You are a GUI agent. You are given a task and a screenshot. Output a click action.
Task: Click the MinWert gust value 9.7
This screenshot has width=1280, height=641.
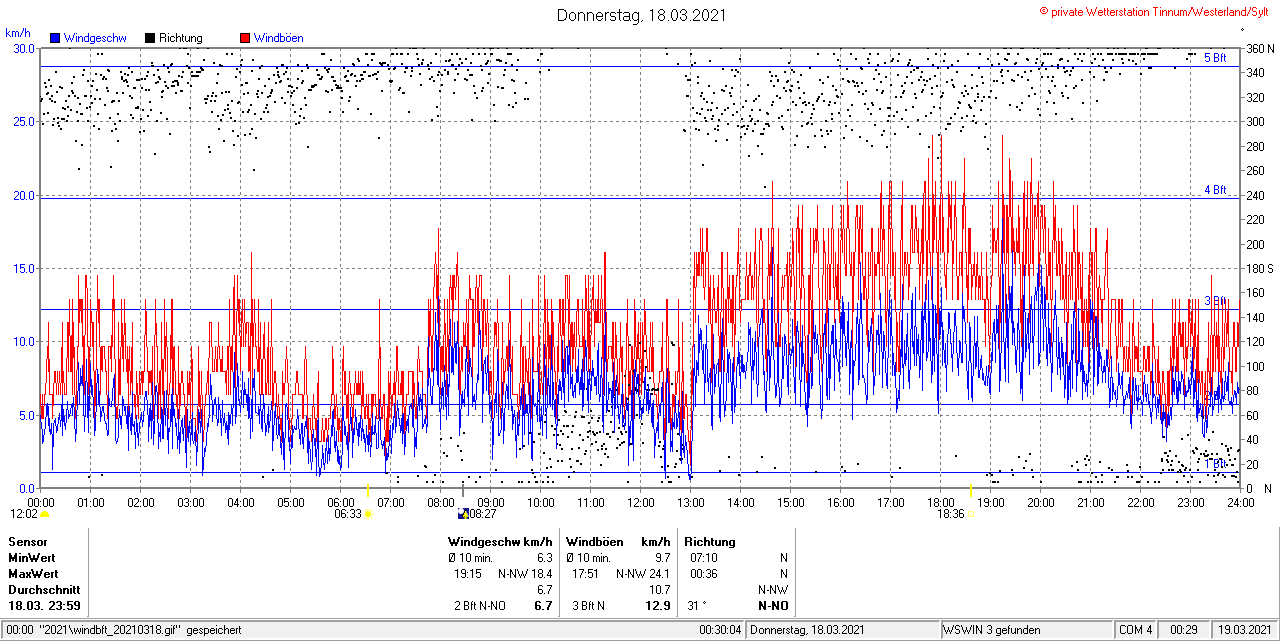[662, 558]
